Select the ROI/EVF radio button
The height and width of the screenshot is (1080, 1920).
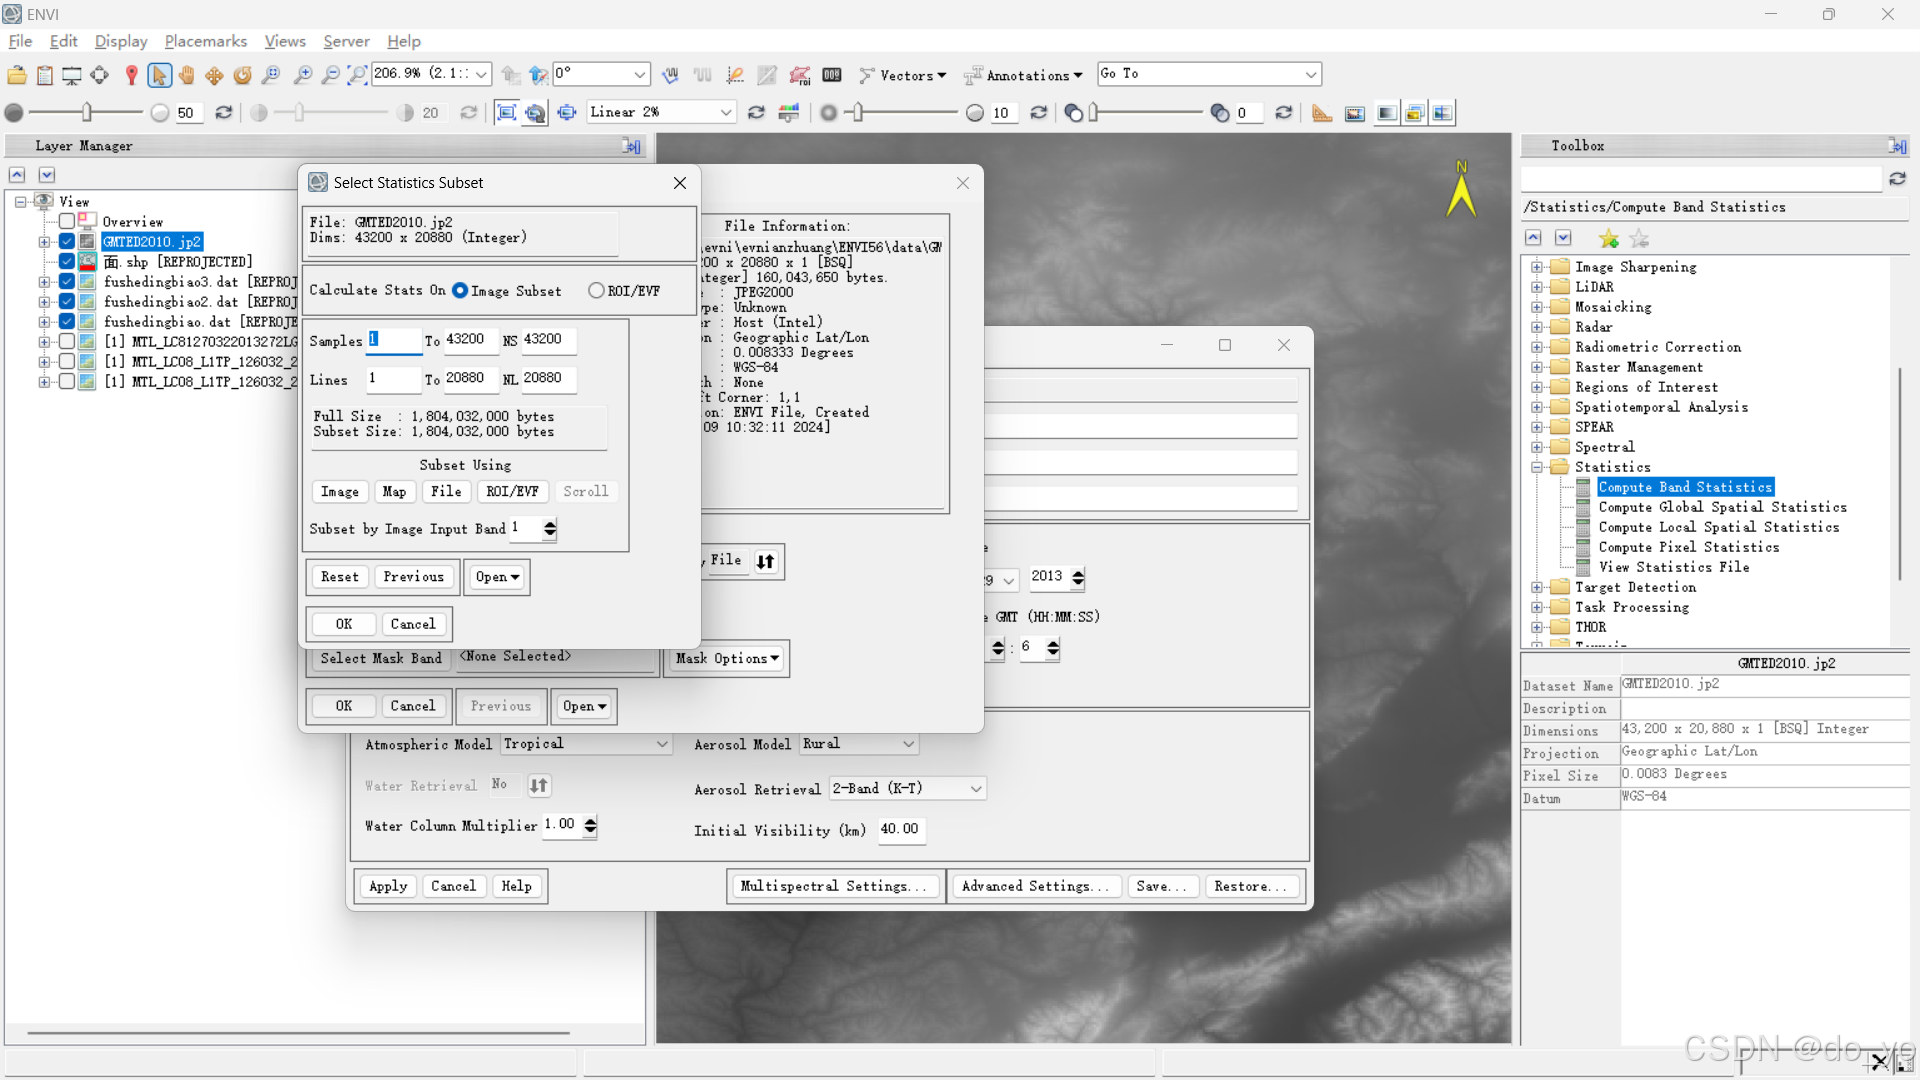coord(597,291)
